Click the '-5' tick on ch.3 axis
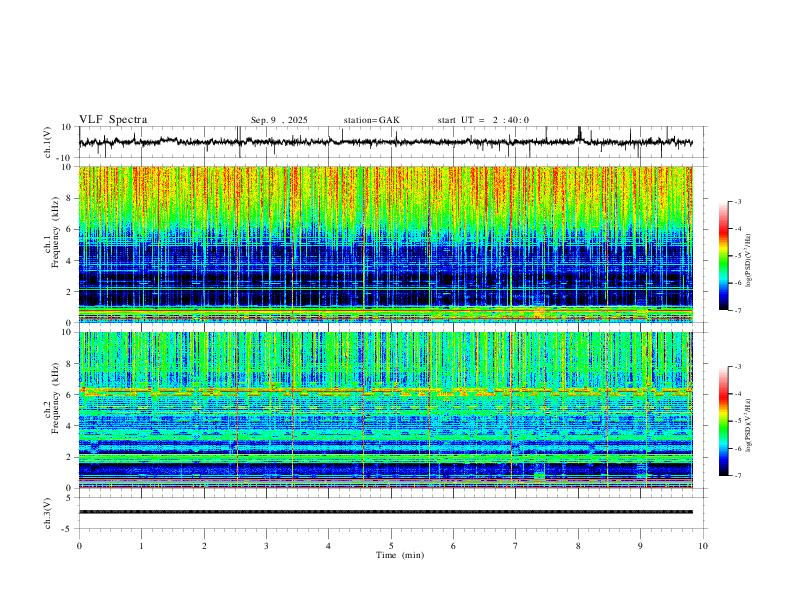The height and width of the screenshot is (612, 792). click(67, 529)
